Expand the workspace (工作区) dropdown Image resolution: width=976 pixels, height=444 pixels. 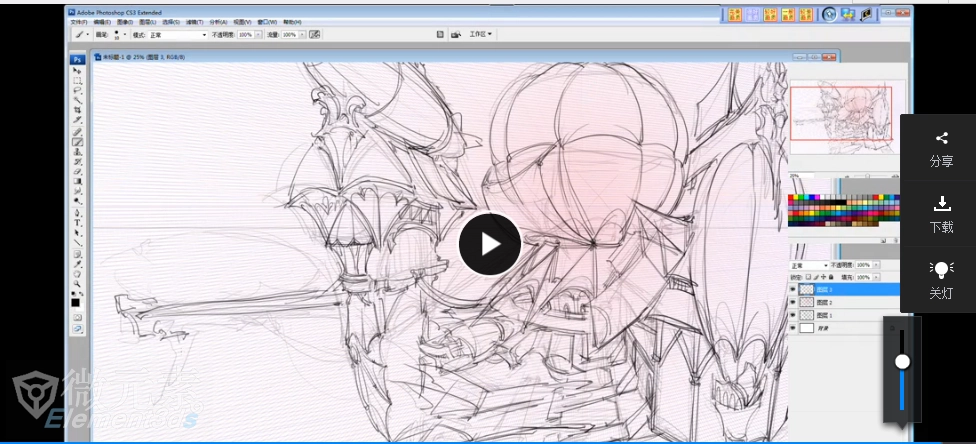tap(481, 34)
